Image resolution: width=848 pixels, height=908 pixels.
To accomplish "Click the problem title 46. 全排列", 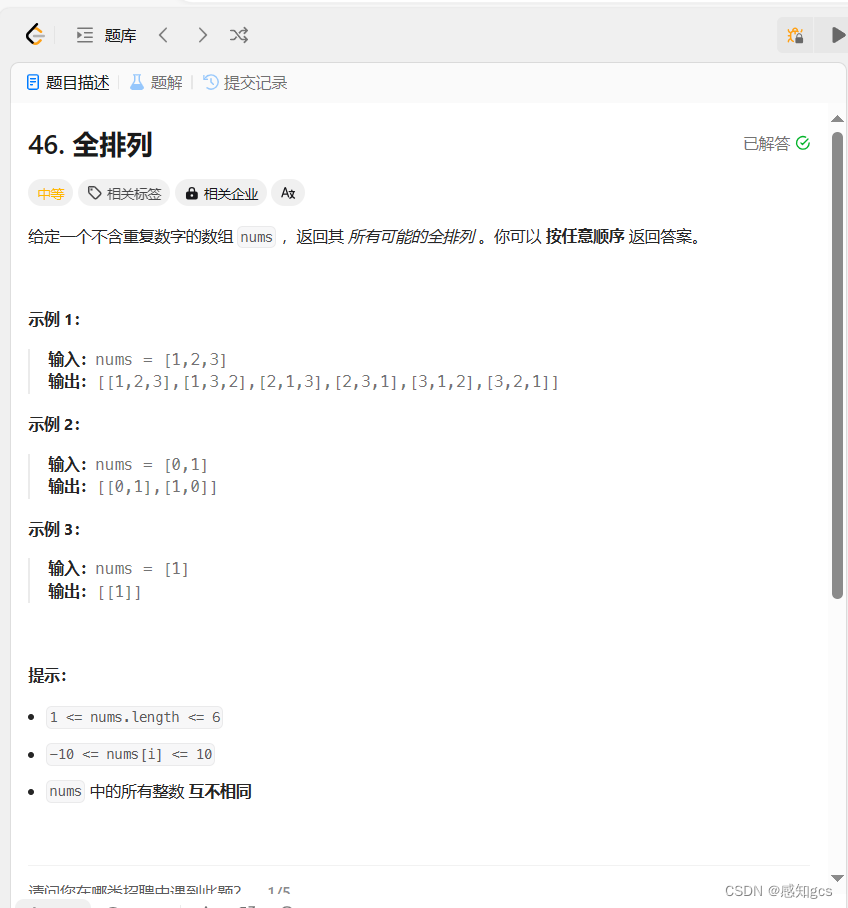I will click(90, 145).
